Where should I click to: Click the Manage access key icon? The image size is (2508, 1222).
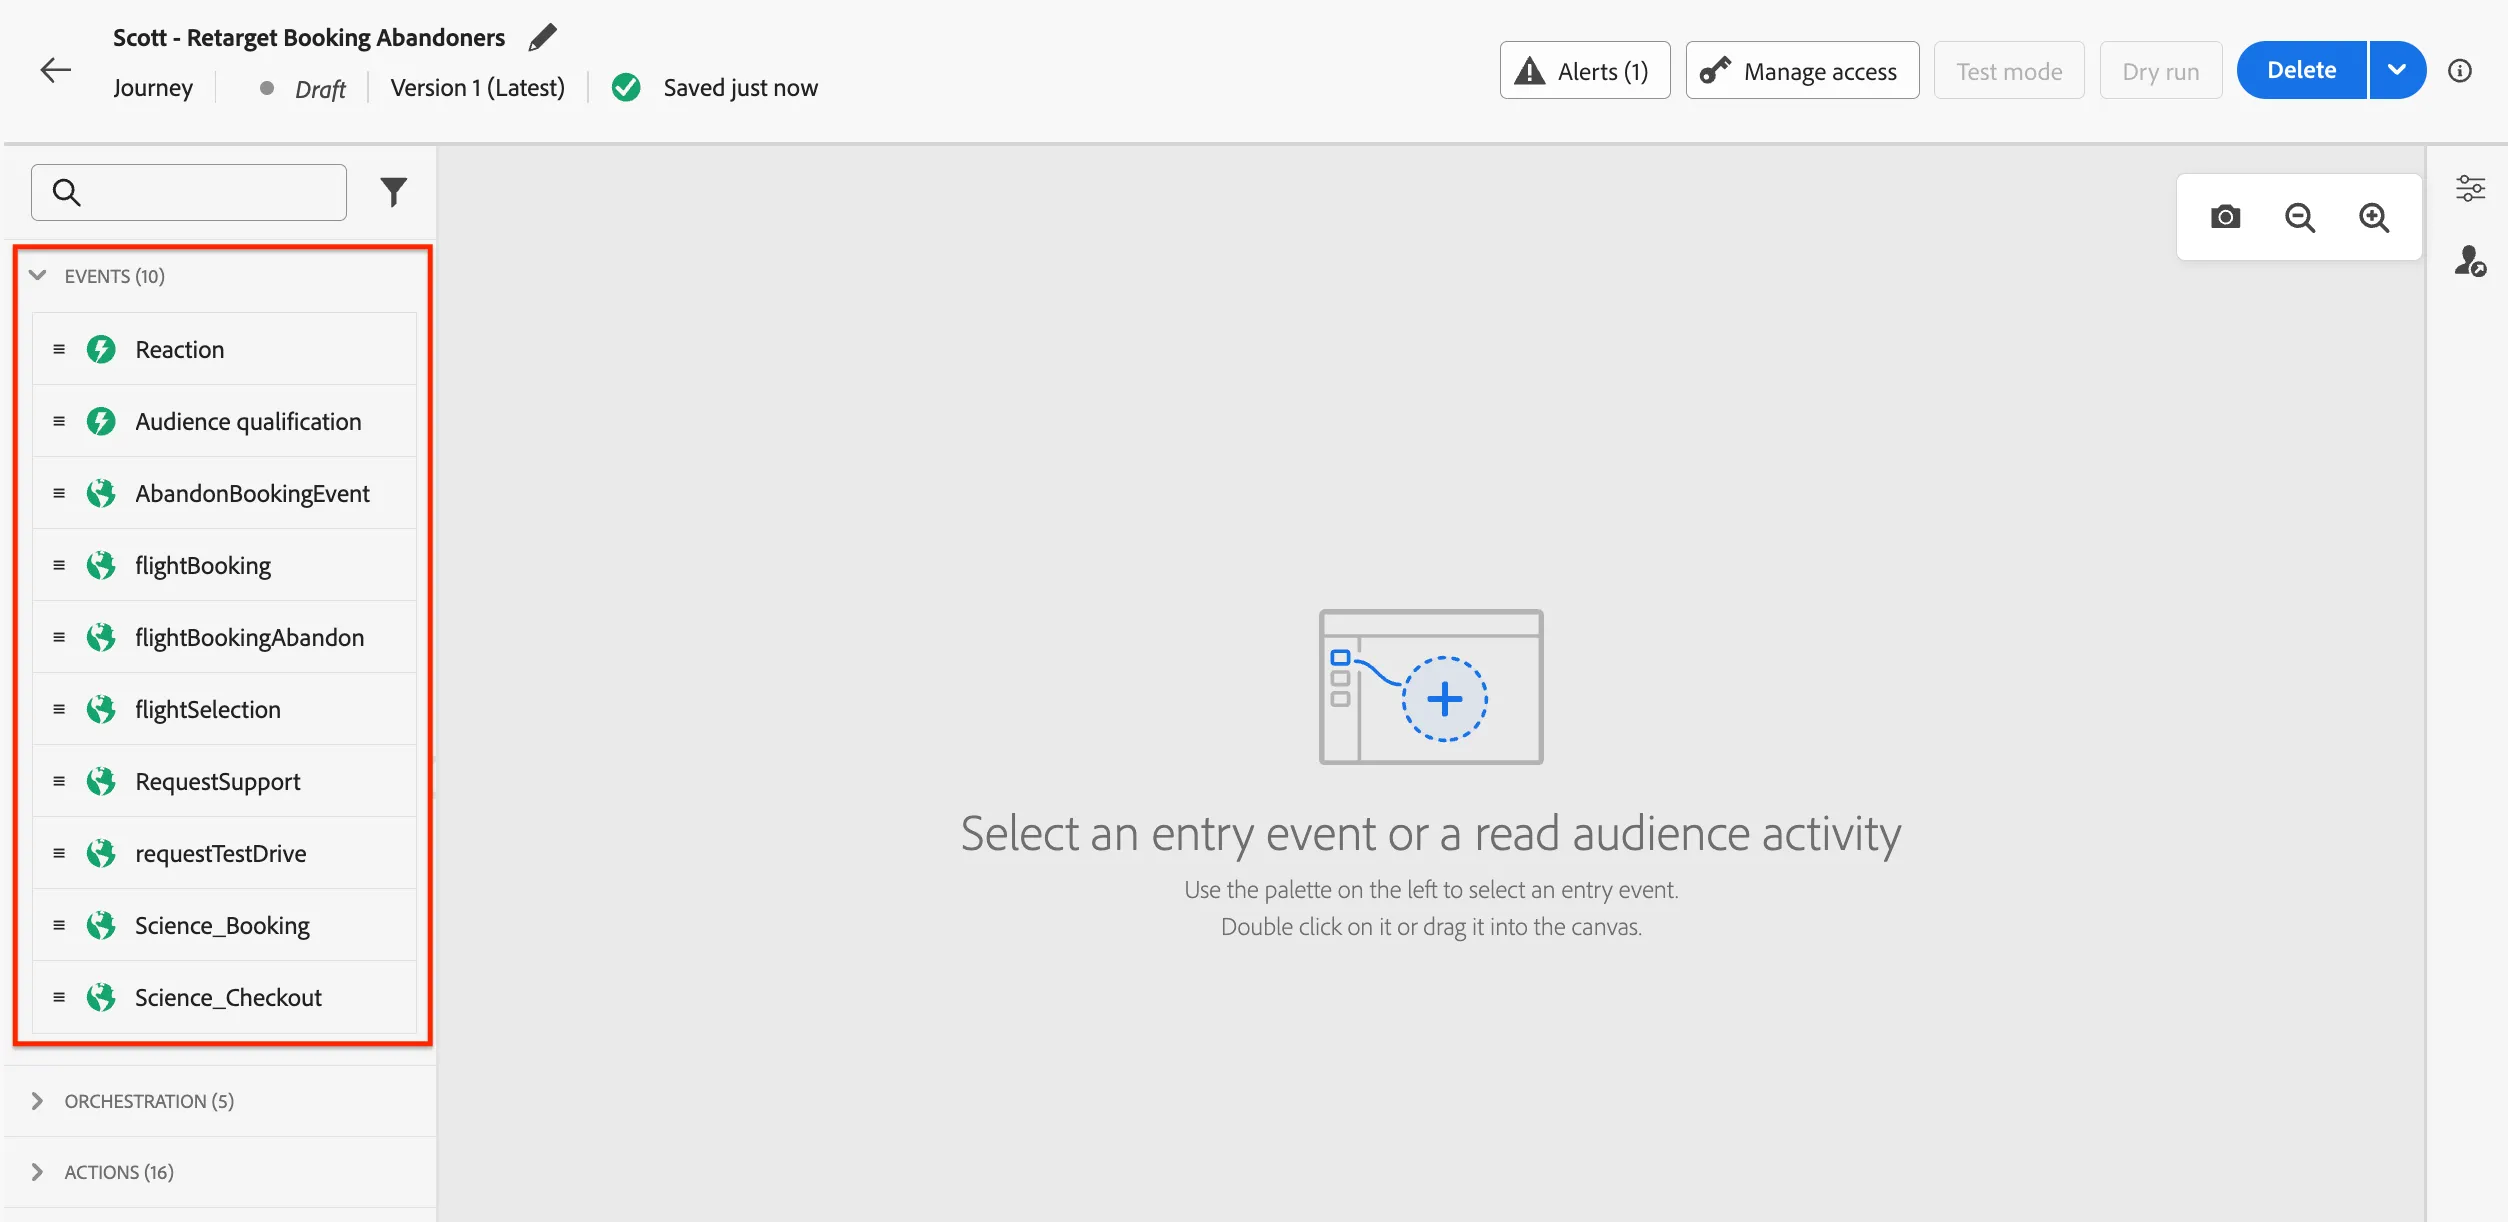[x=1715, y=70]
